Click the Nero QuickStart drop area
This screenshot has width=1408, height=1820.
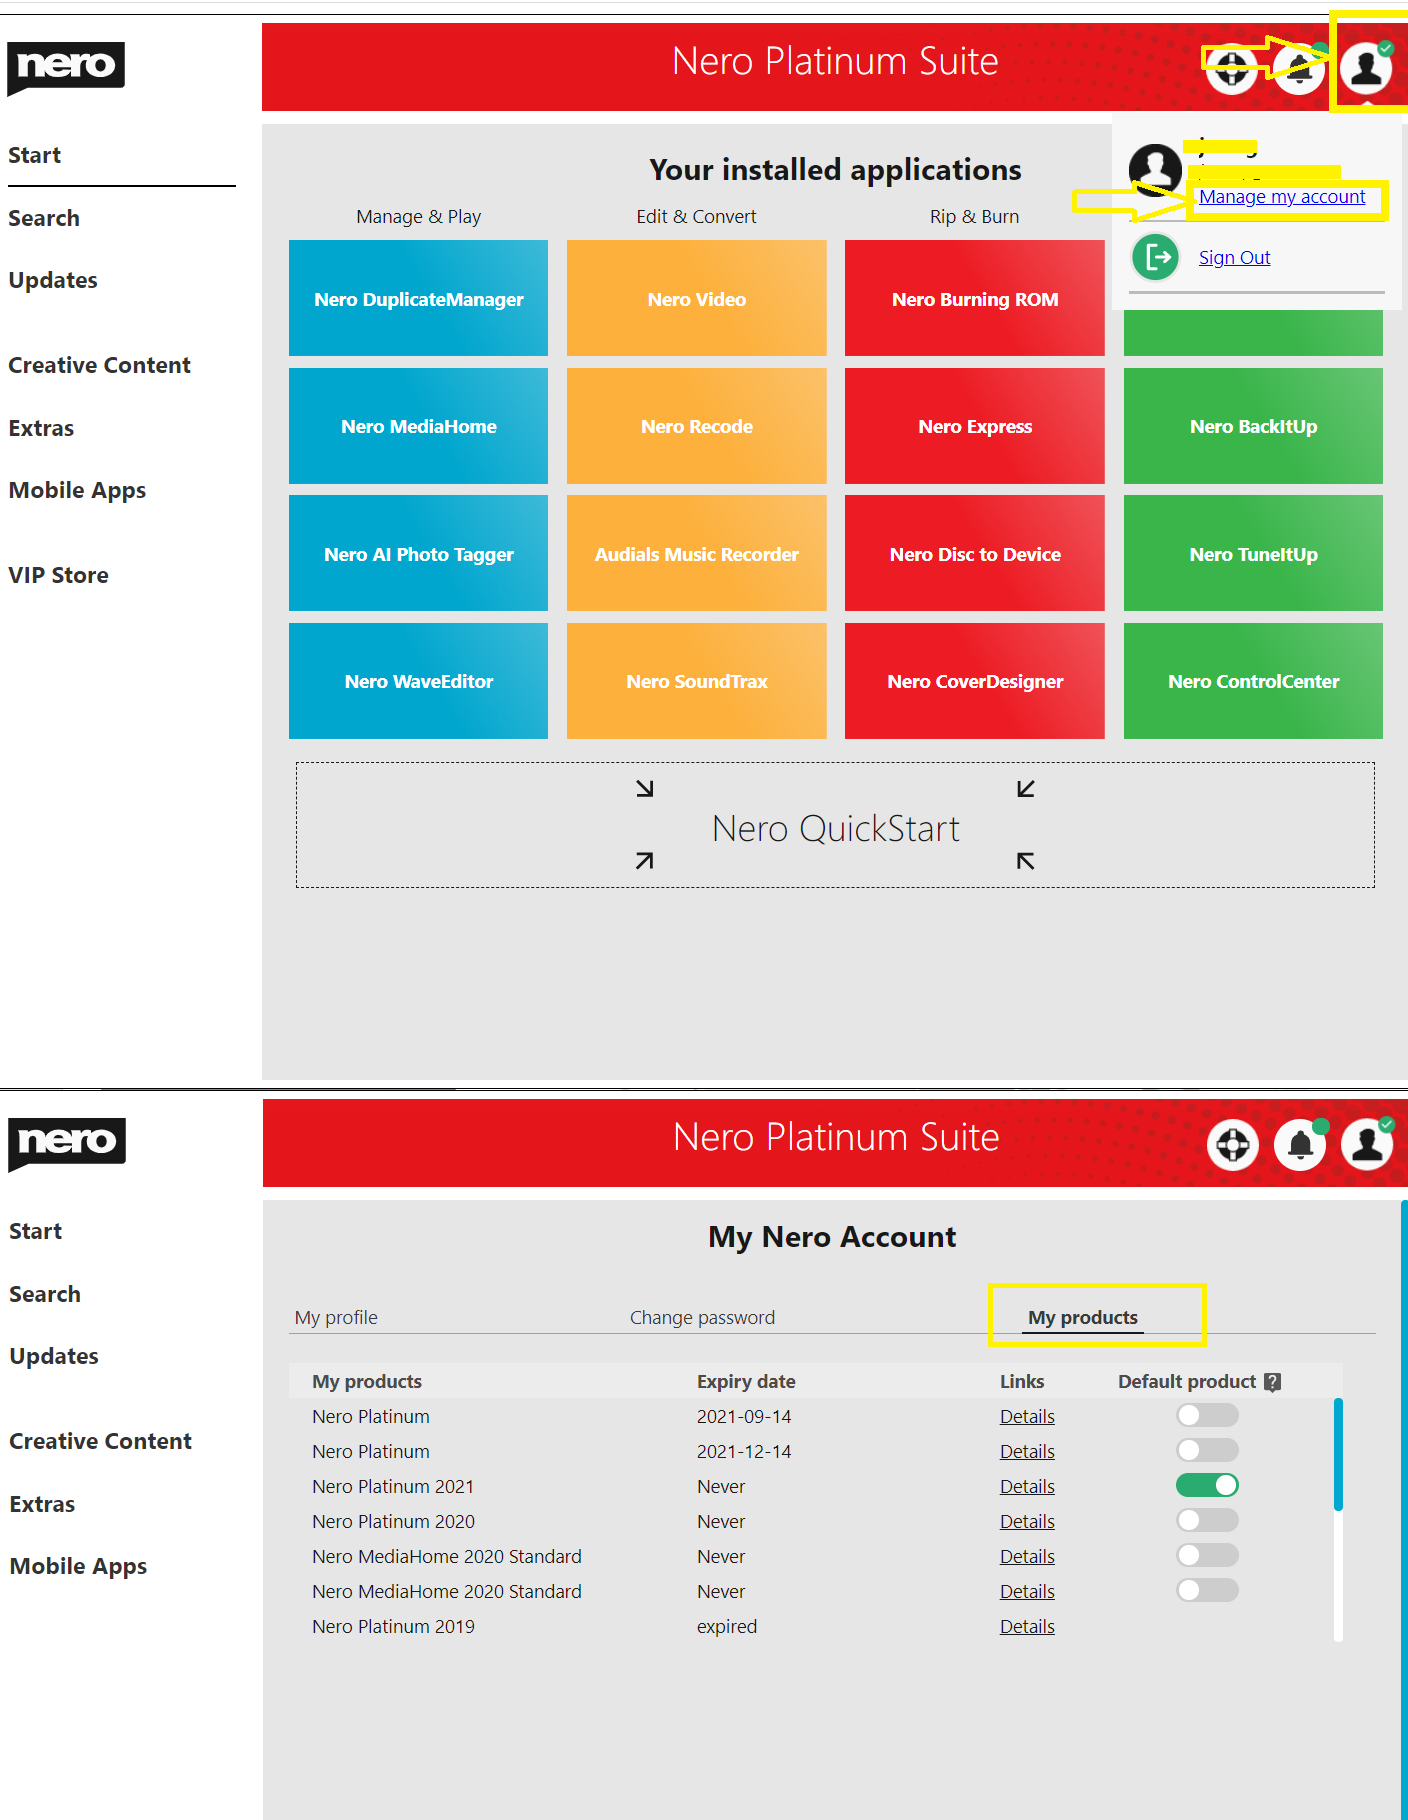[x=835, y=825]
